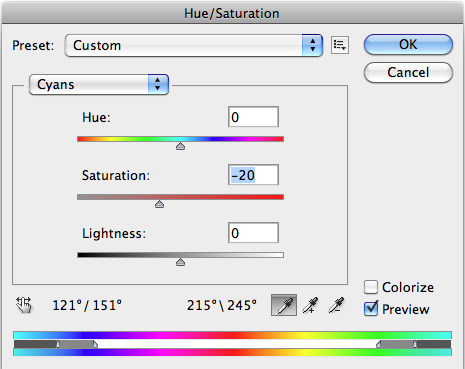Open the Preset dropdown showing Custom
This screenshot has width=465, height=369.
[194, 45]
